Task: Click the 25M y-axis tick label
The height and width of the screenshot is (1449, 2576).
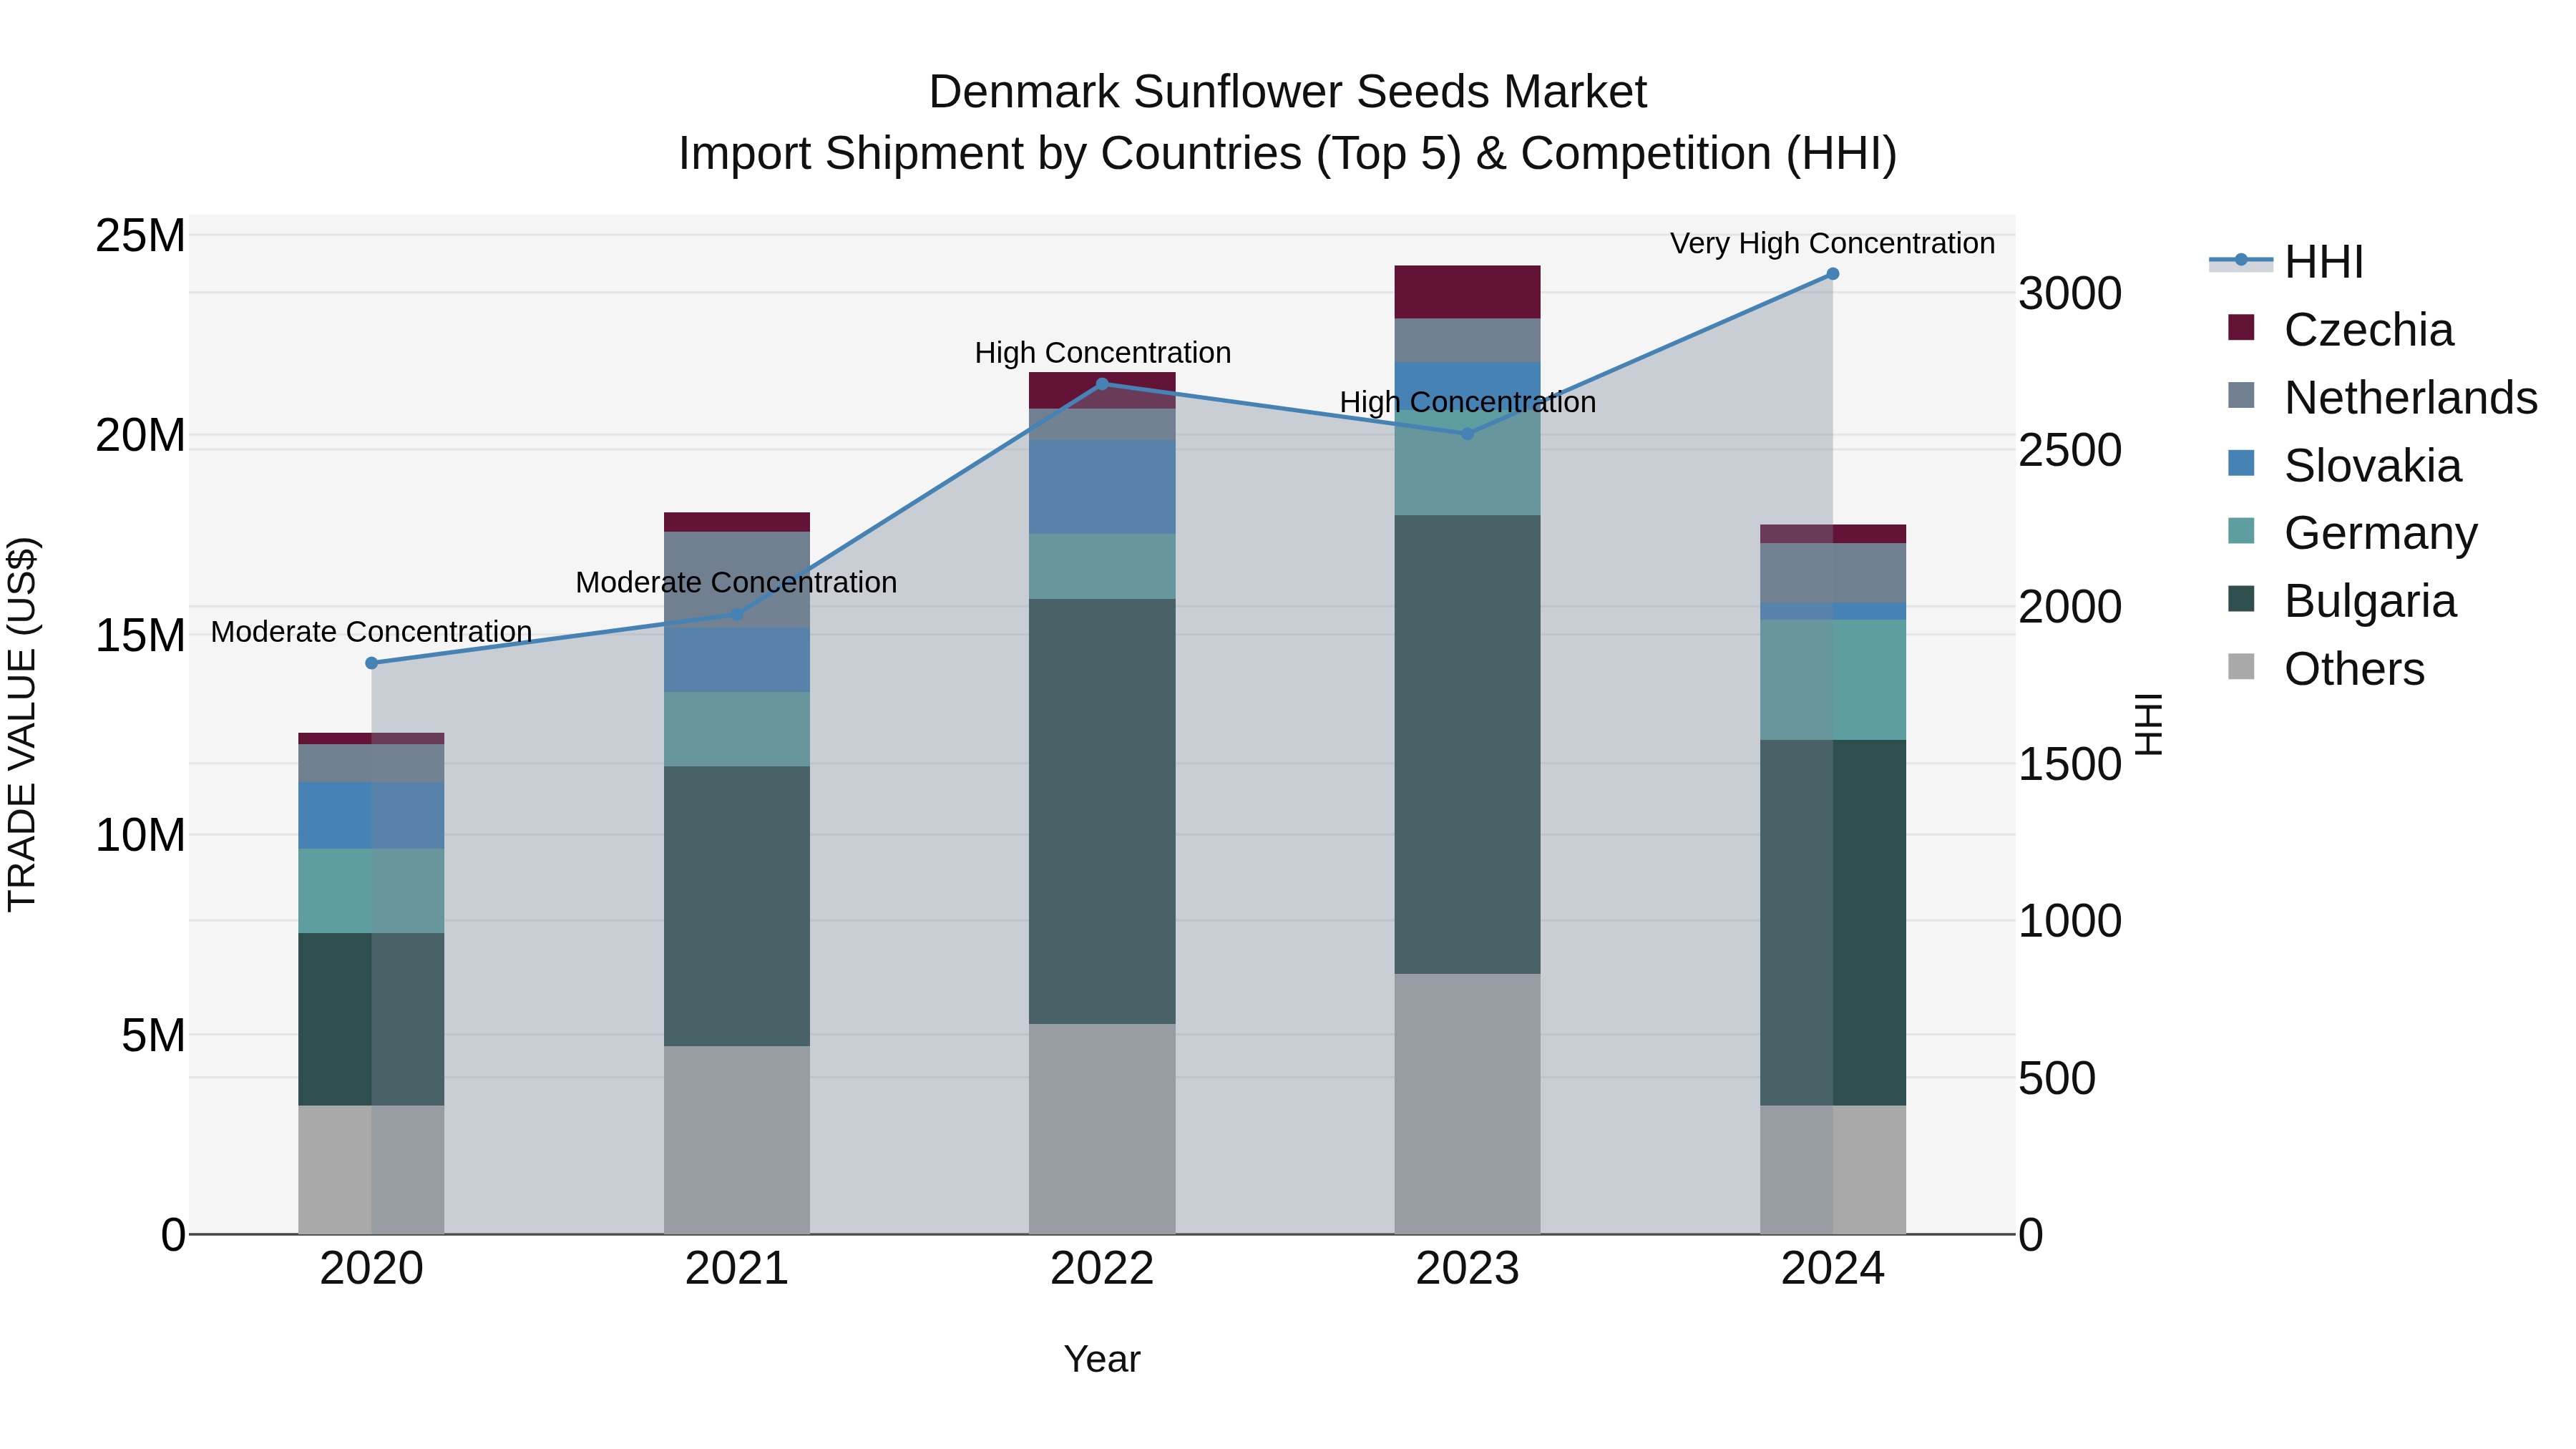Action: click(140, 236)
